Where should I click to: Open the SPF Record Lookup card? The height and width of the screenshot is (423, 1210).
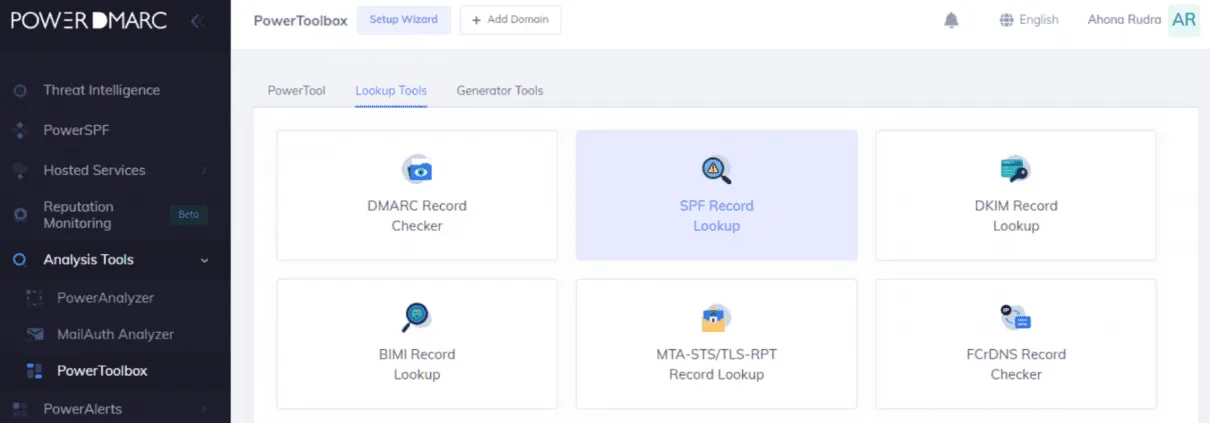point(716,195)
